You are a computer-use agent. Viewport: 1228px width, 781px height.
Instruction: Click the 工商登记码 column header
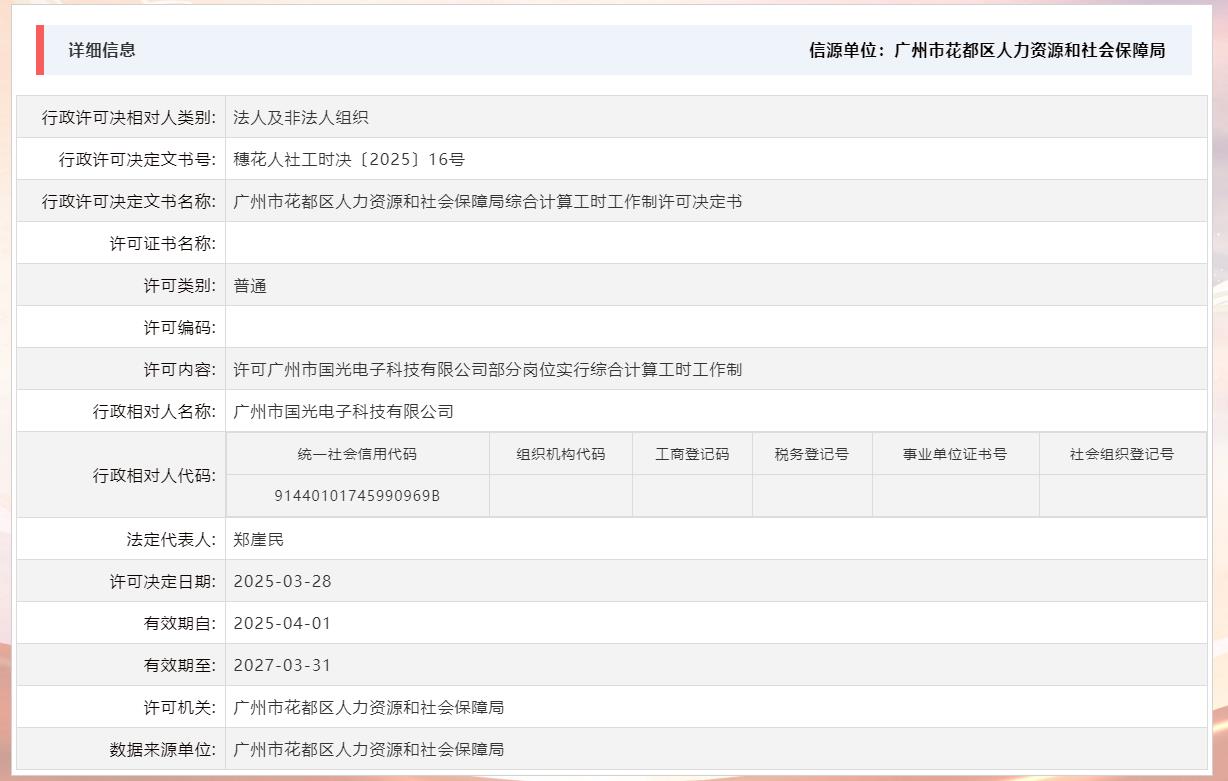tap(693, 453)
